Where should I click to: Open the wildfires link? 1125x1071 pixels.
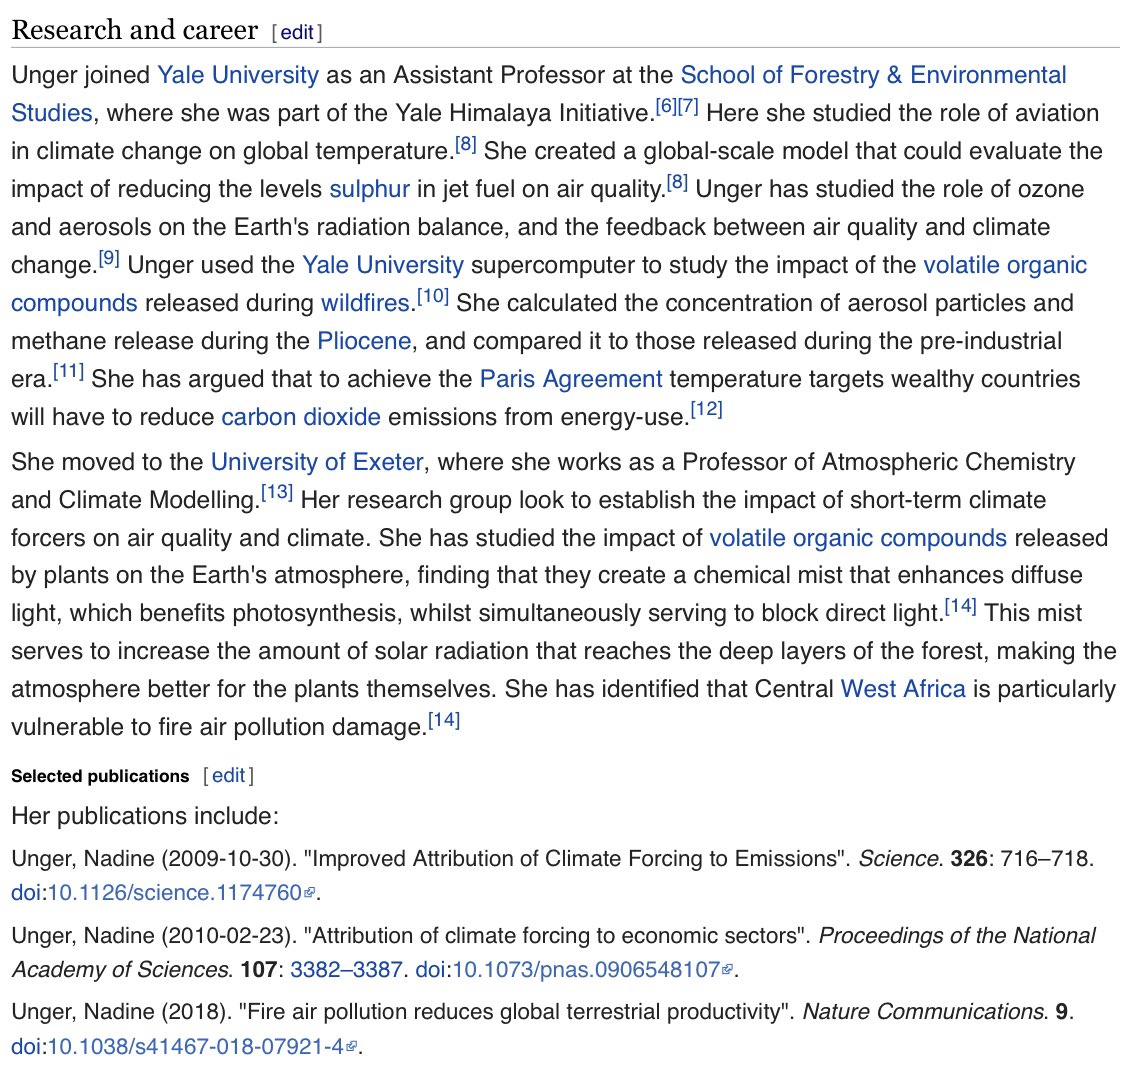pyautogui.click(x=364, y=303)
